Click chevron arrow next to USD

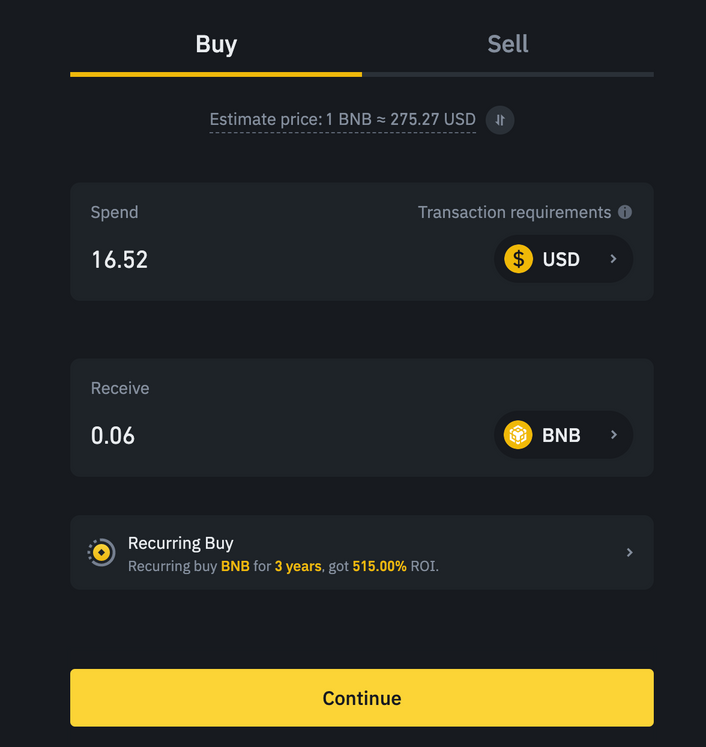click(x=613, y=259)
